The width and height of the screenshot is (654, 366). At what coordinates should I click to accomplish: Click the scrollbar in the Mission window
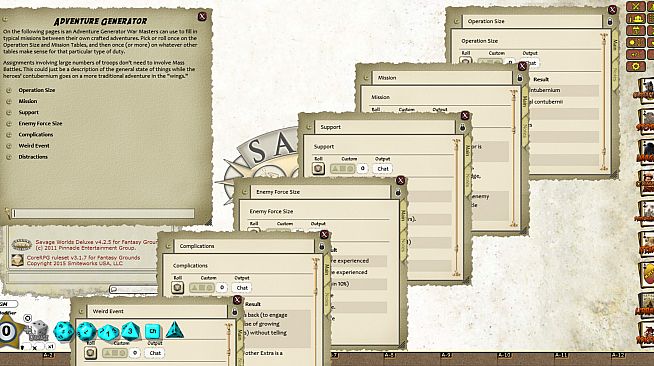513,158
